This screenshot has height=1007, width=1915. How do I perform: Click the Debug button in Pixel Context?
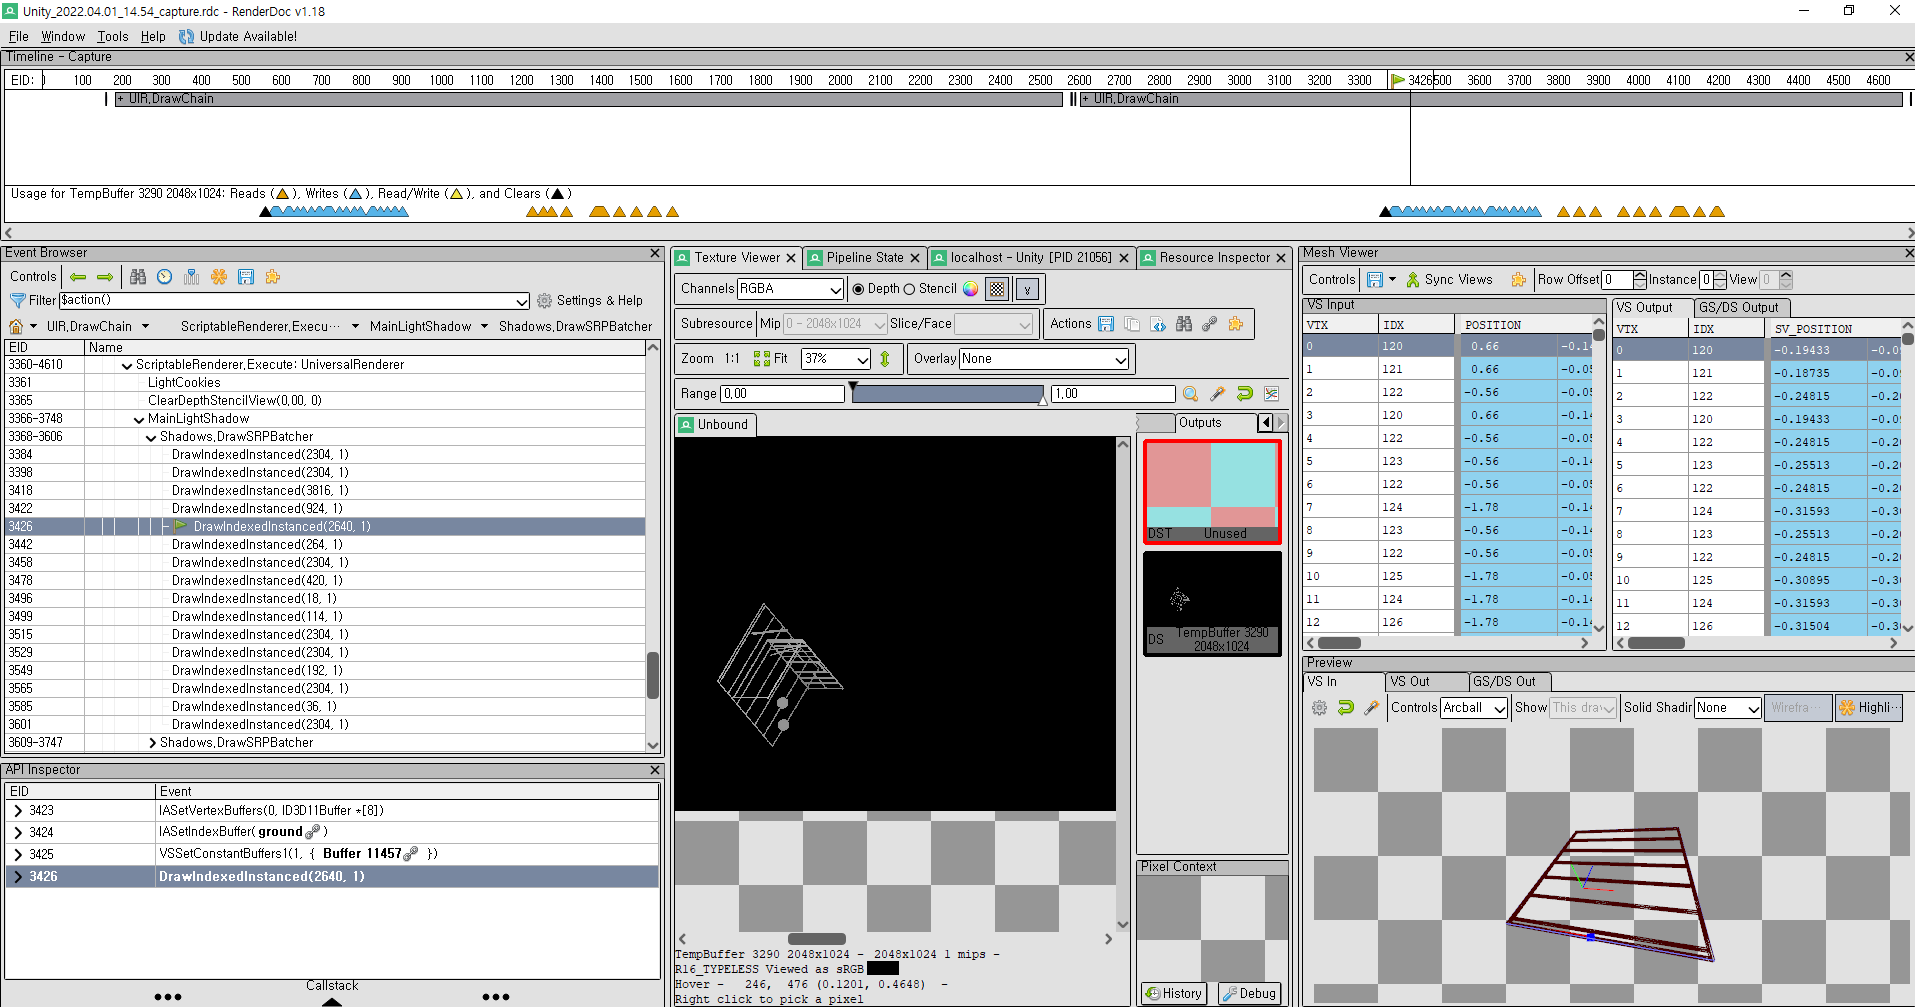[x=1249, y=993]
